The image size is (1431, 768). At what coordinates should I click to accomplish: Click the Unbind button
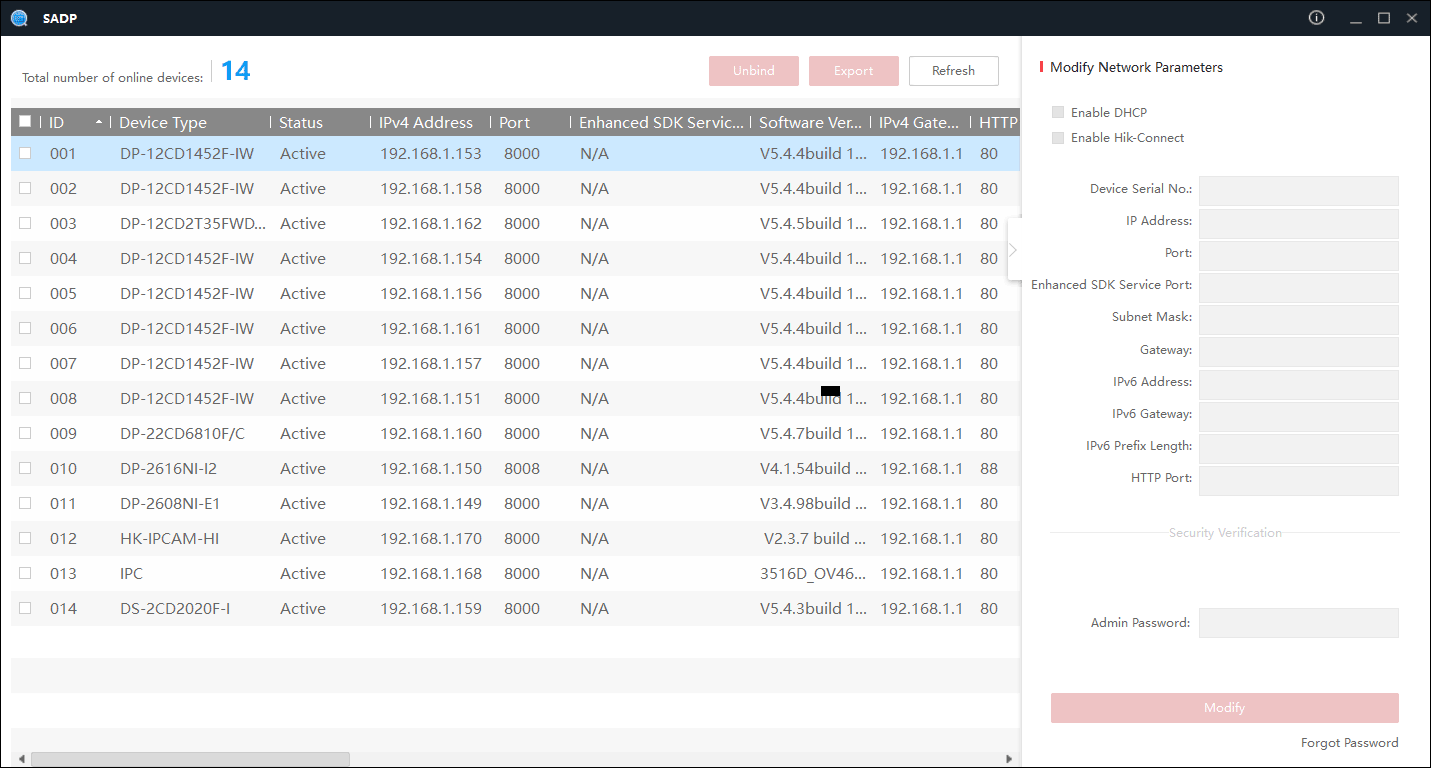tap(754, 71)
